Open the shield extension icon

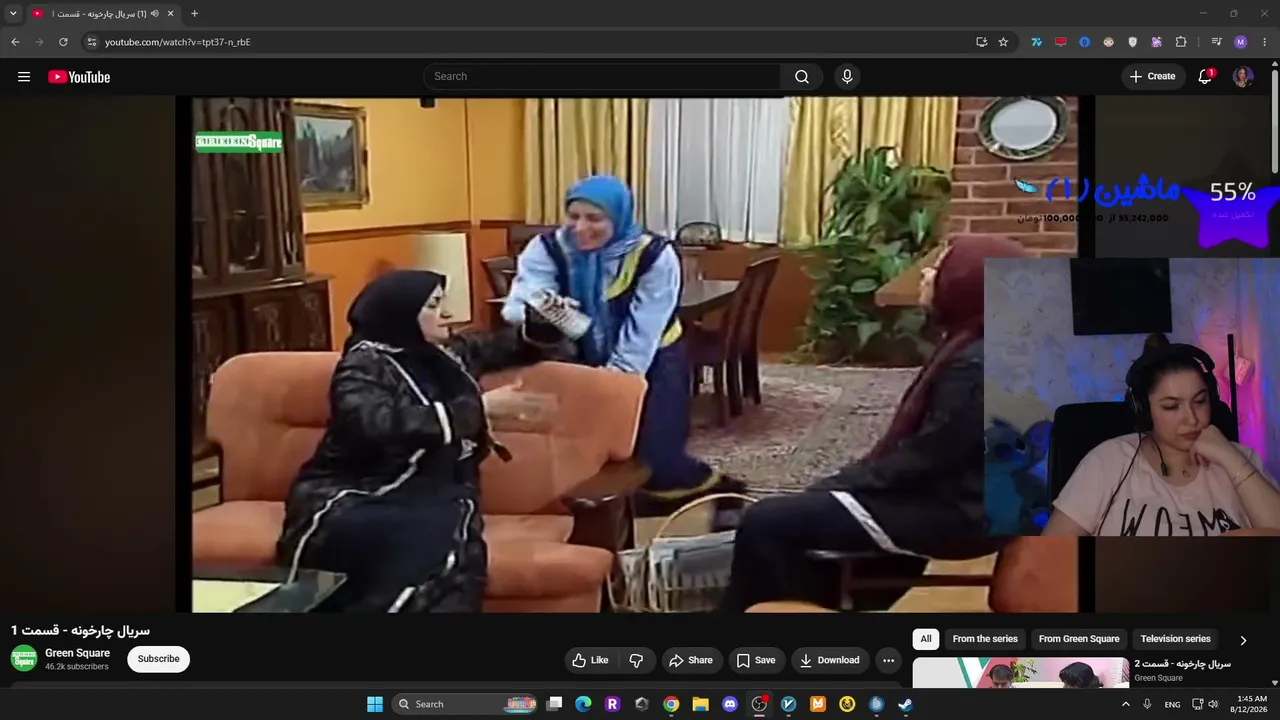[x=1132, y=42]
